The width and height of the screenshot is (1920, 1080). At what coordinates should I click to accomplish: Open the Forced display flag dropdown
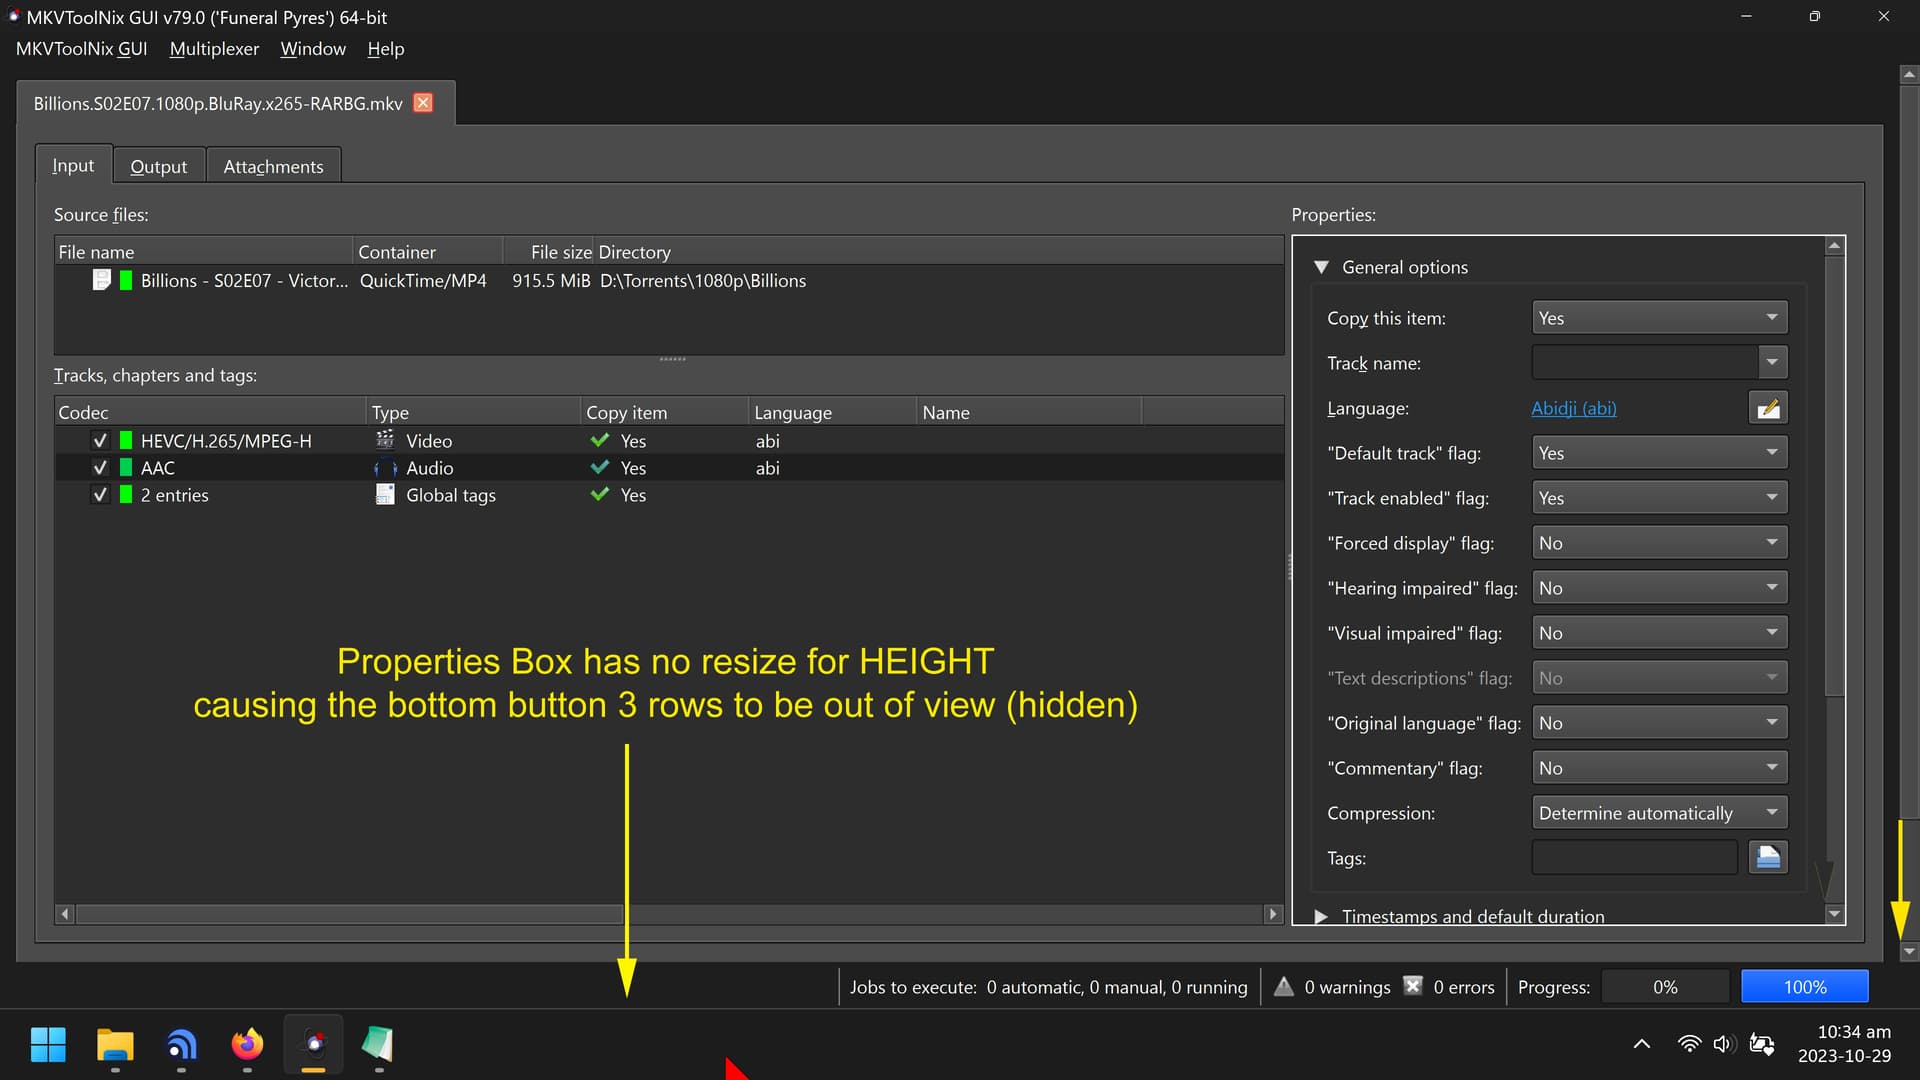1659,543
